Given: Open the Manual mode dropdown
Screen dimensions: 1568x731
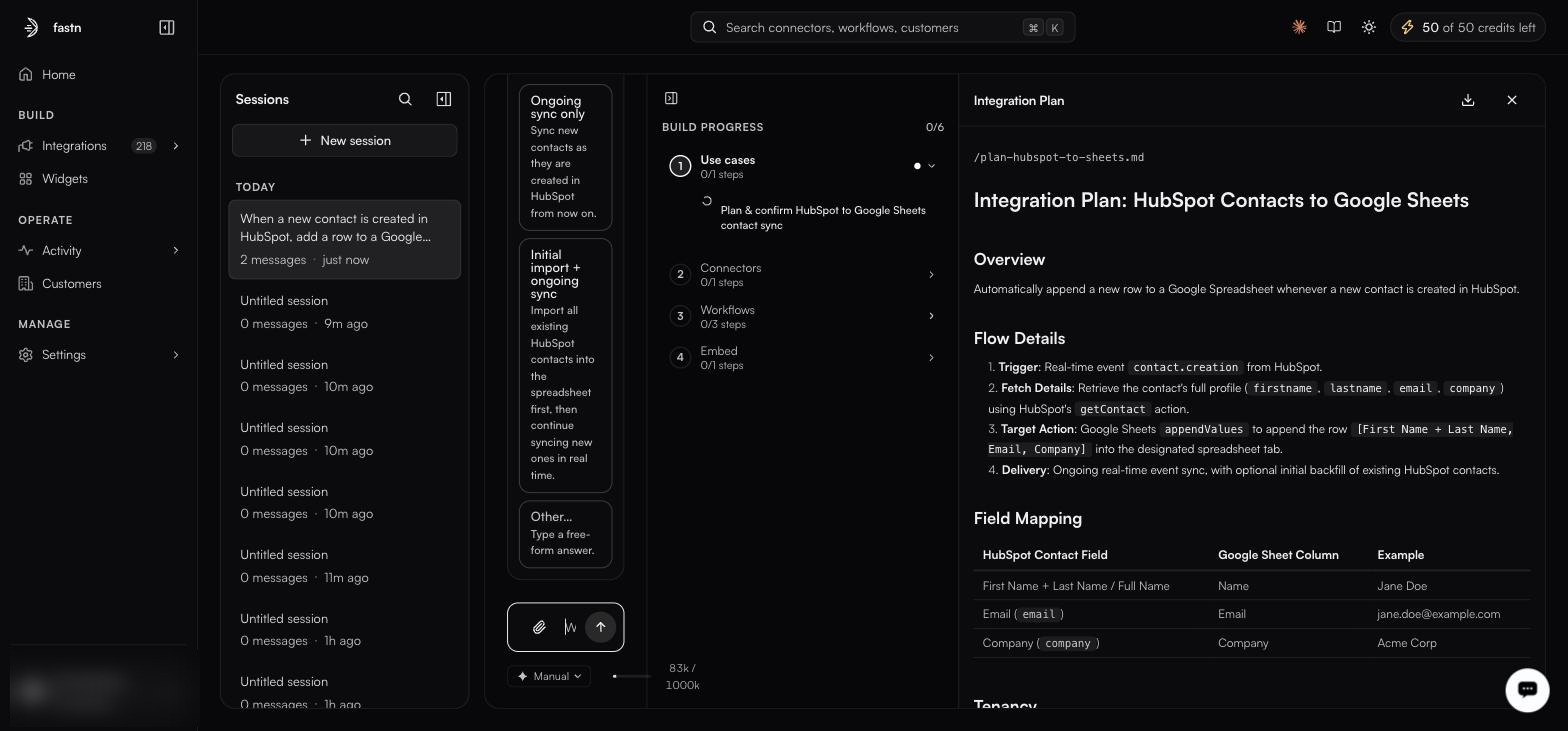Looking at the screenshot, I should pos(549,676).
